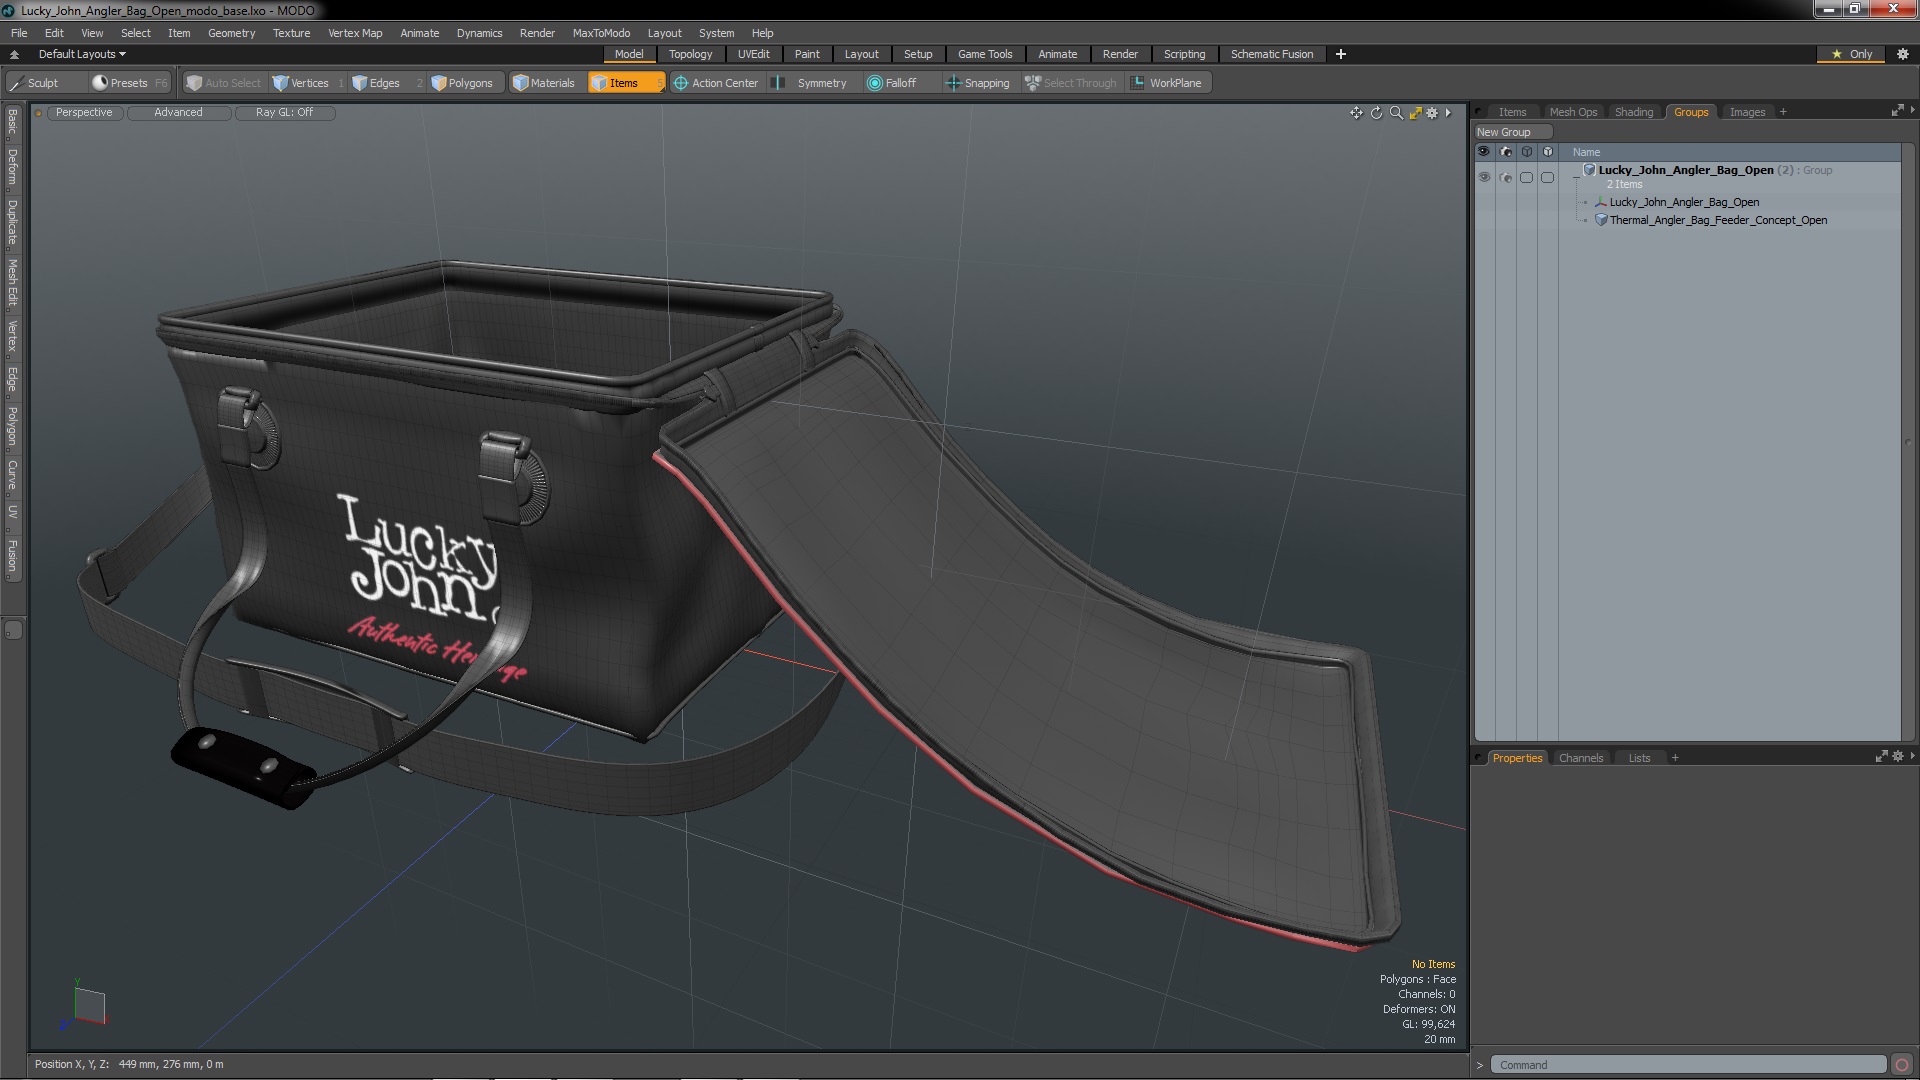The height and width of the screenshot is (1080, 1920).
Task: Toggle render state of Lucky_John_Angler_Bag_Open group
Action: point(1506,177)
